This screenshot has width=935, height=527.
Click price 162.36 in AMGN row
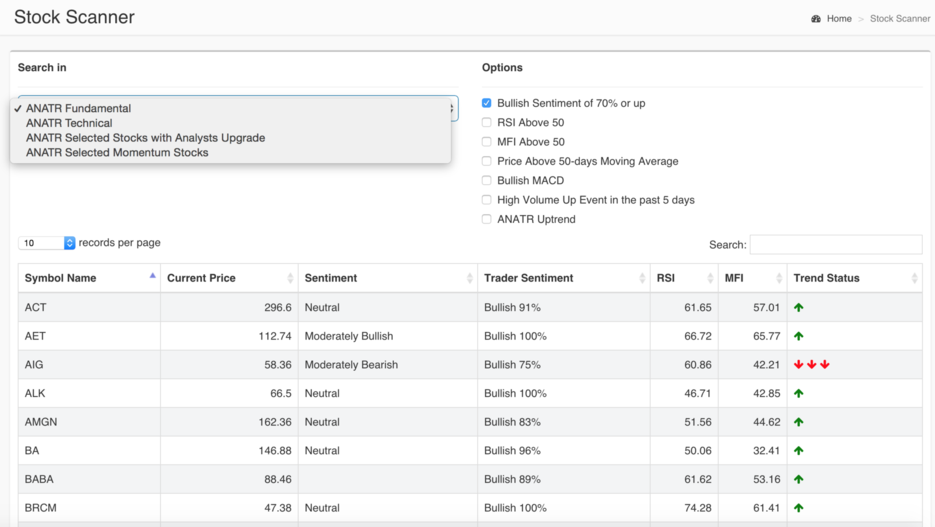click(275, 422)
